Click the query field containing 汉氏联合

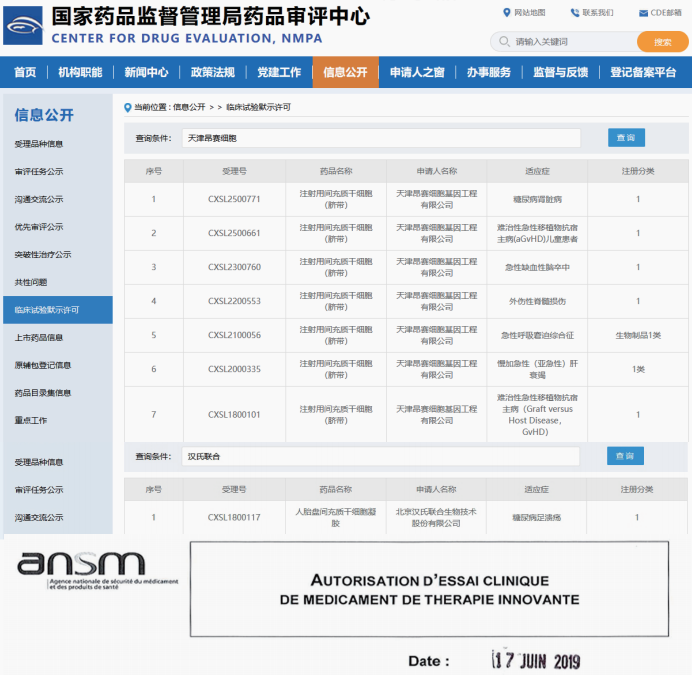click(380, 456)
